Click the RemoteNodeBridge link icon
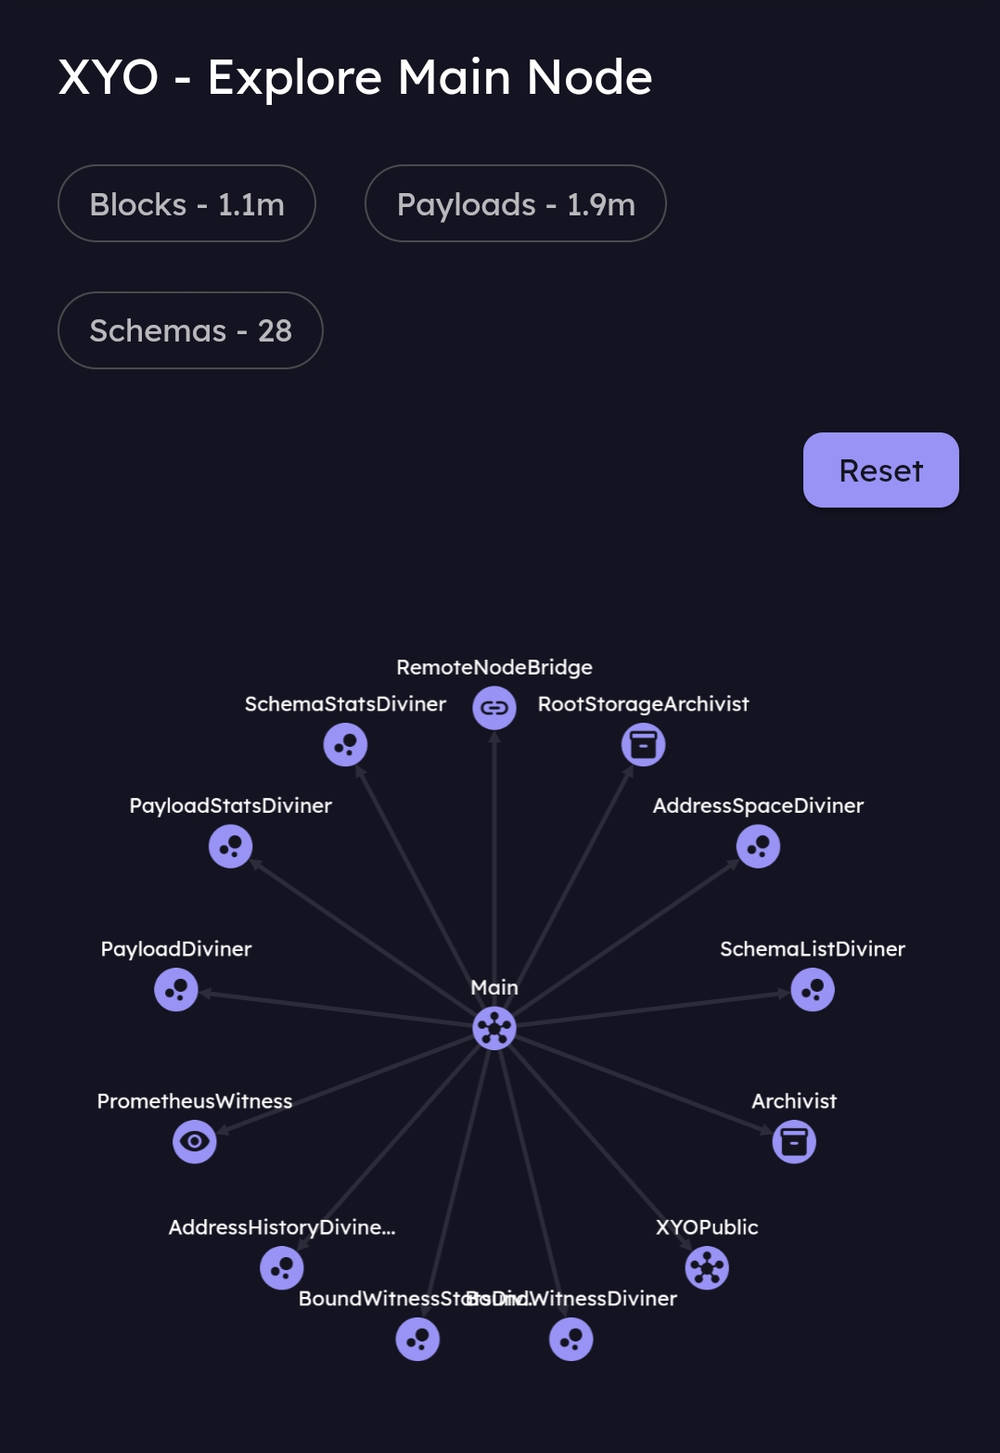The image size is (1000, 1453). point(494,708)
